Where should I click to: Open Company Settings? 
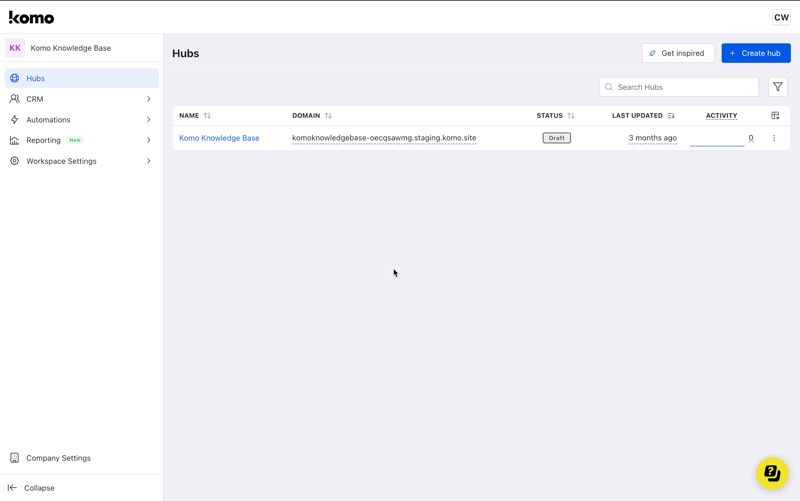tap(58, 458)
